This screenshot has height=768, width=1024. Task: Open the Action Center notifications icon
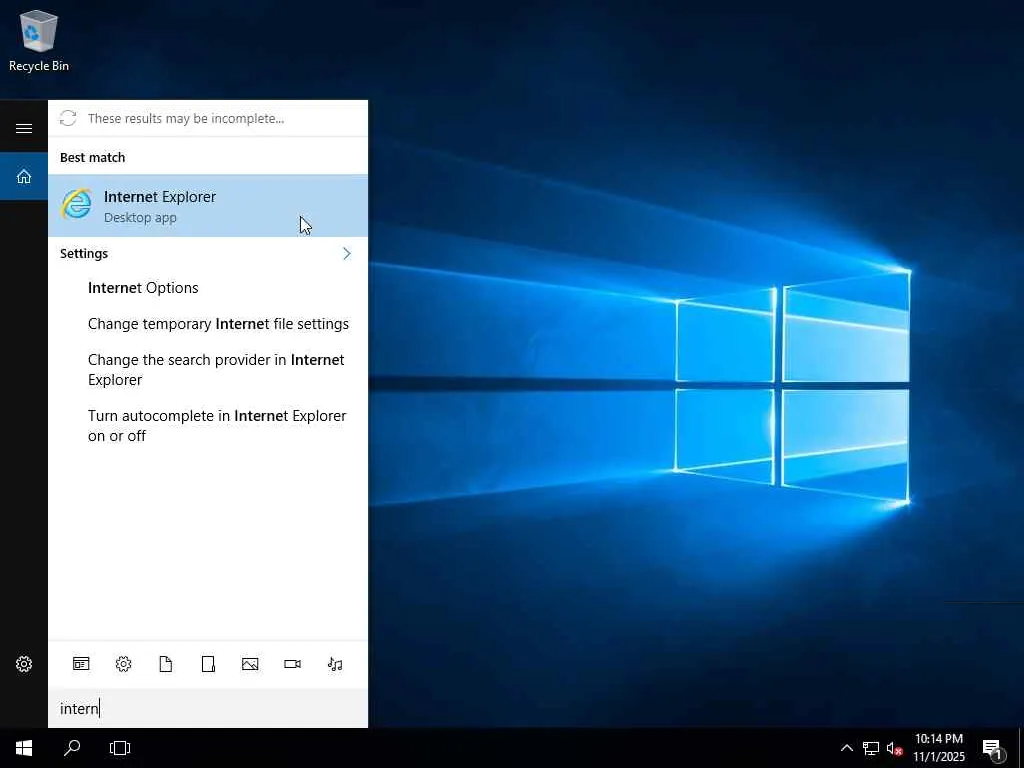(993, 748)
